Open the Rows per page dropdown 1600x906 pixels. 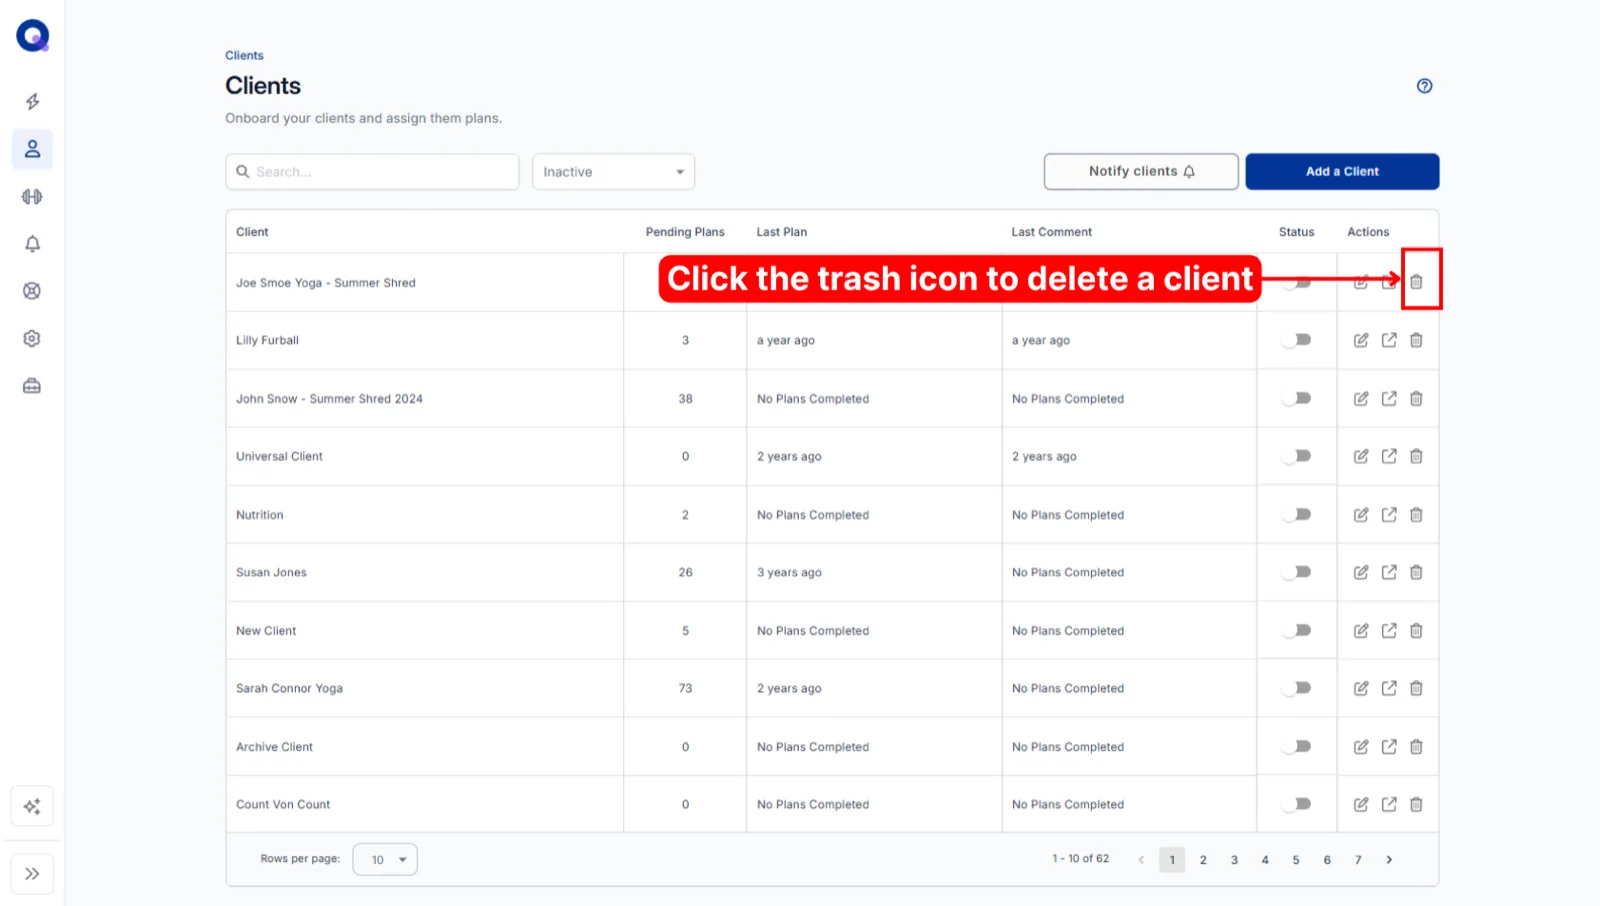tap(385, 860)
